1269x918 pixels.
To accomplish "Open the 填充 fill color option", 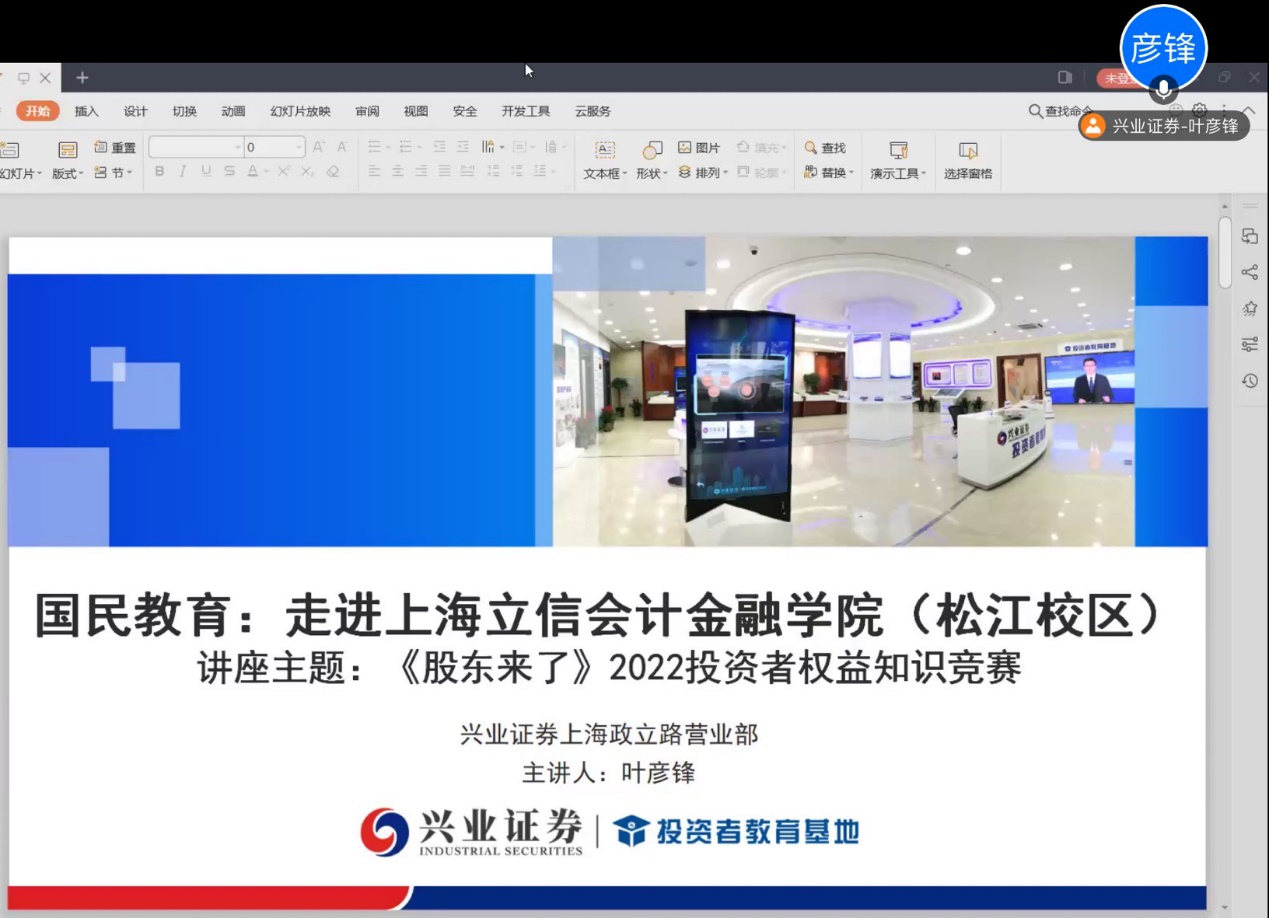I will (x=761, y=148).
